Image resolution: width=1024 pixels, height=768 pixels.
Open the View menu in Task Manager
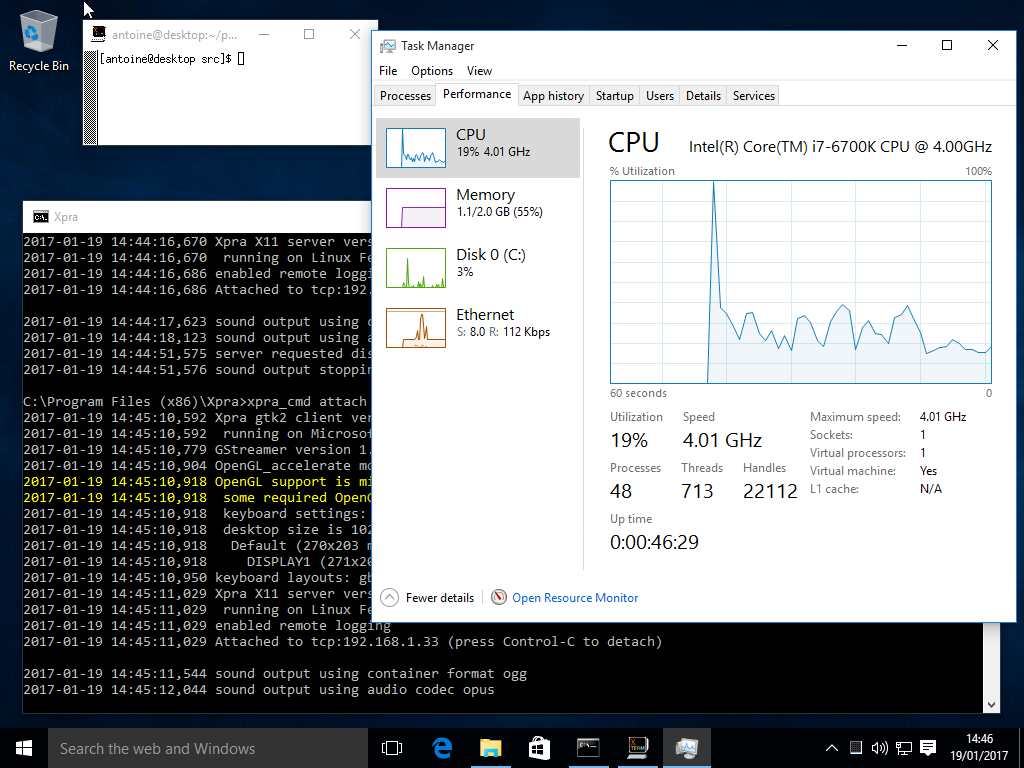tap(479, 71)
